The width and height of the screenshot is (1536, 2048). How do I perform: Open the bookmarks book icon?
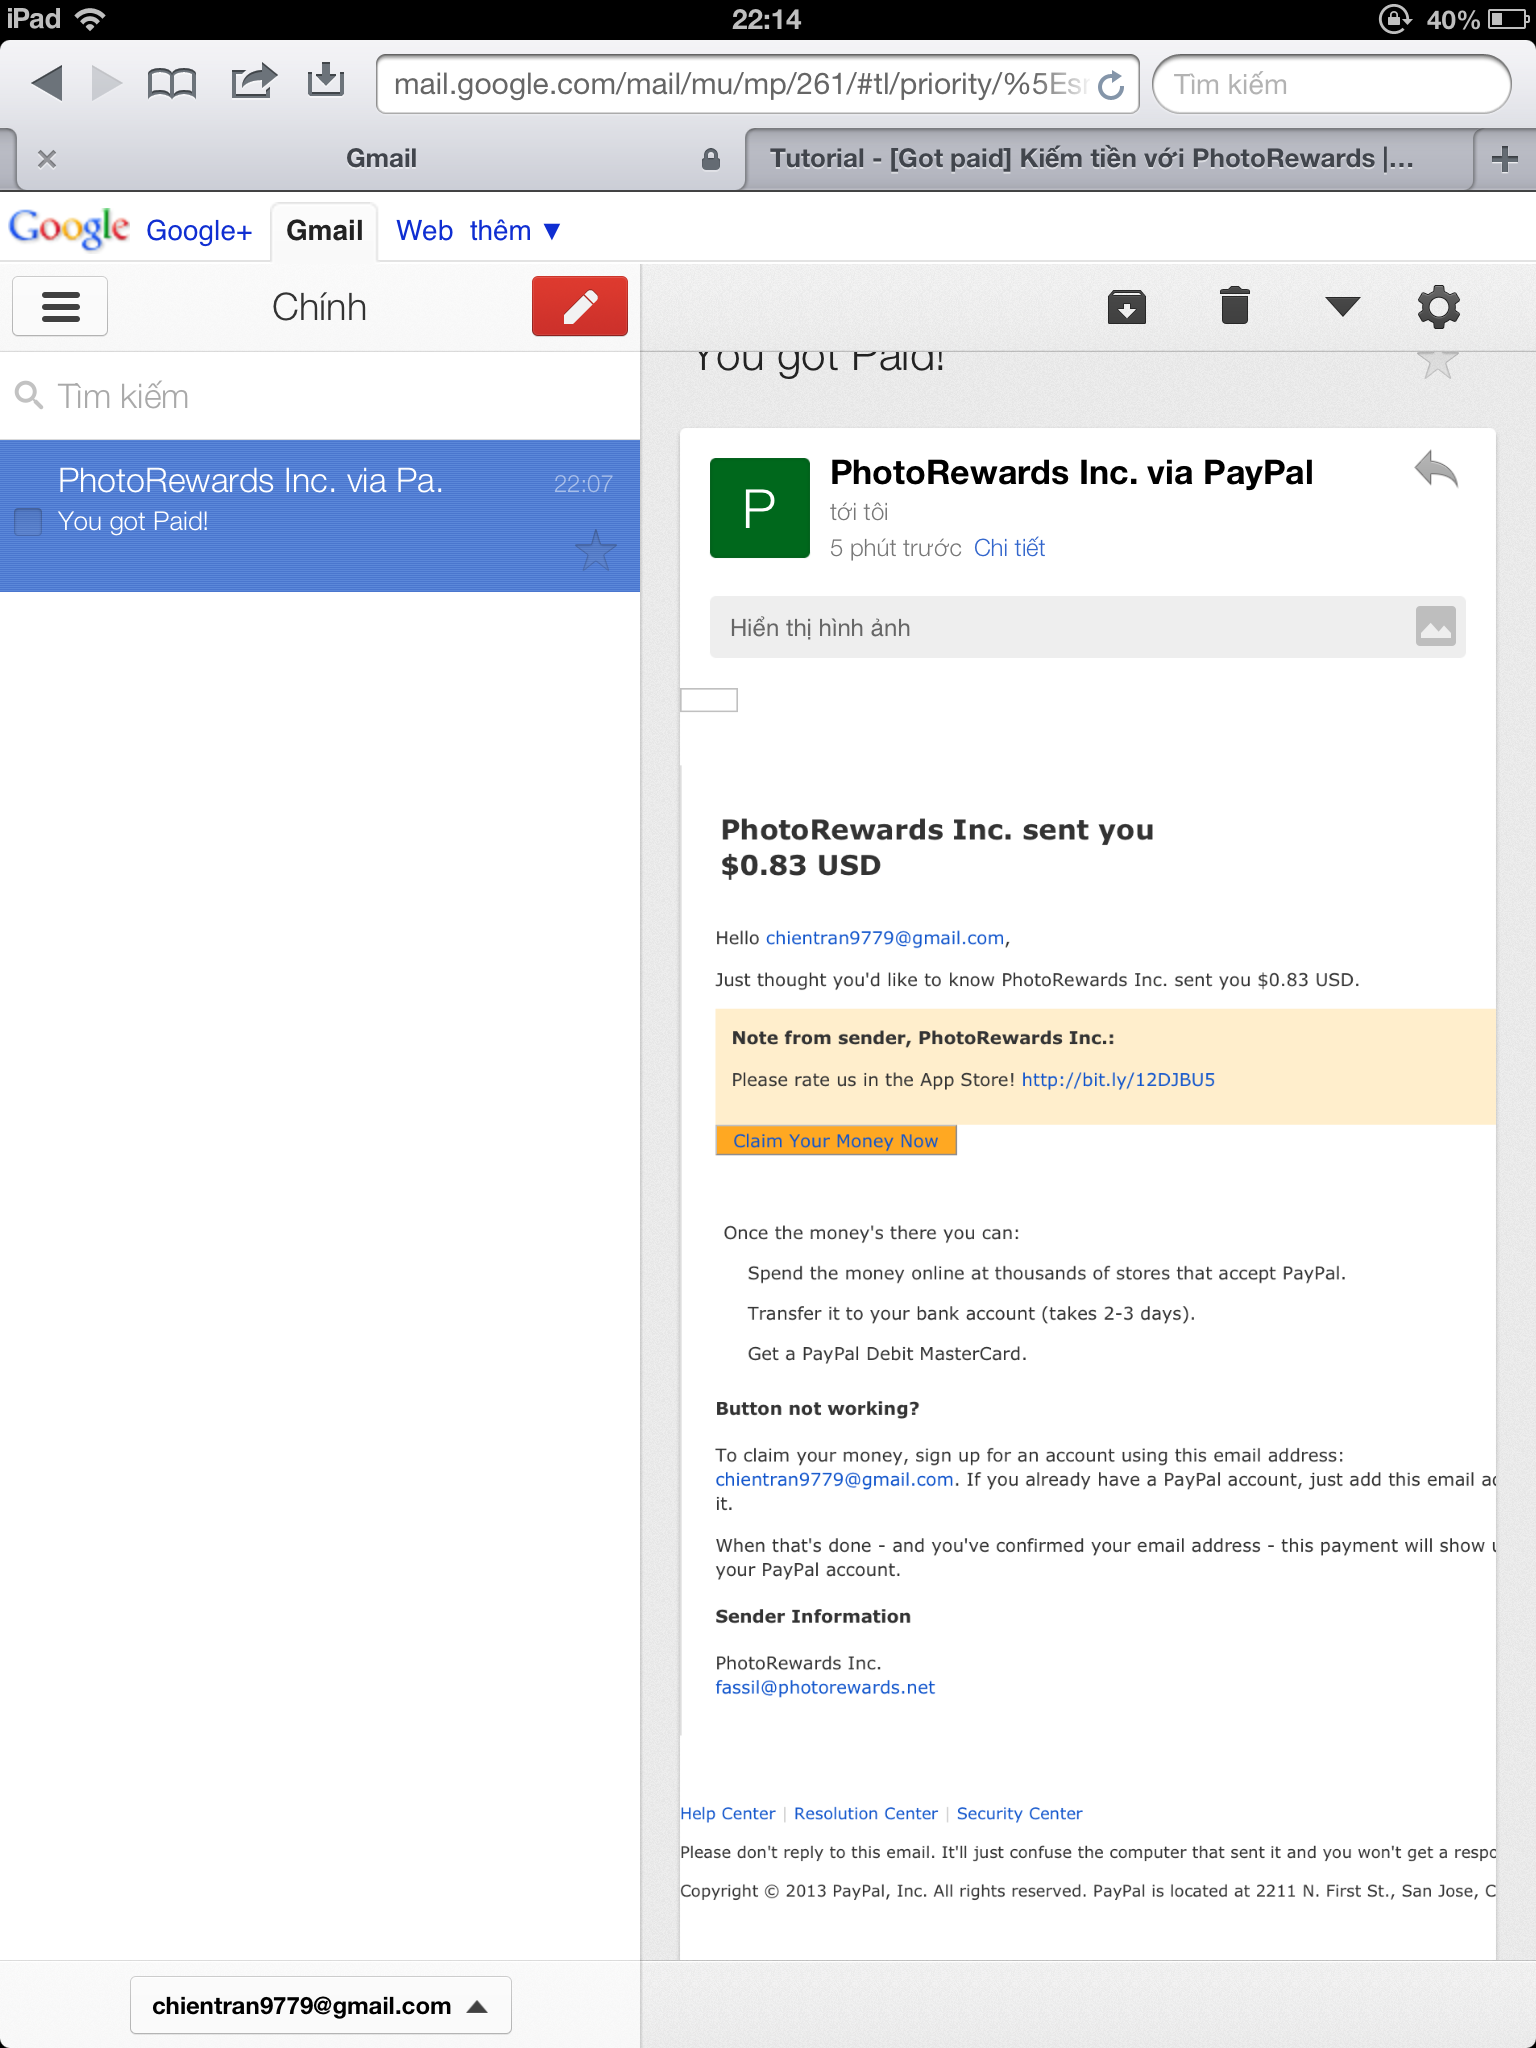pos(171,83)
